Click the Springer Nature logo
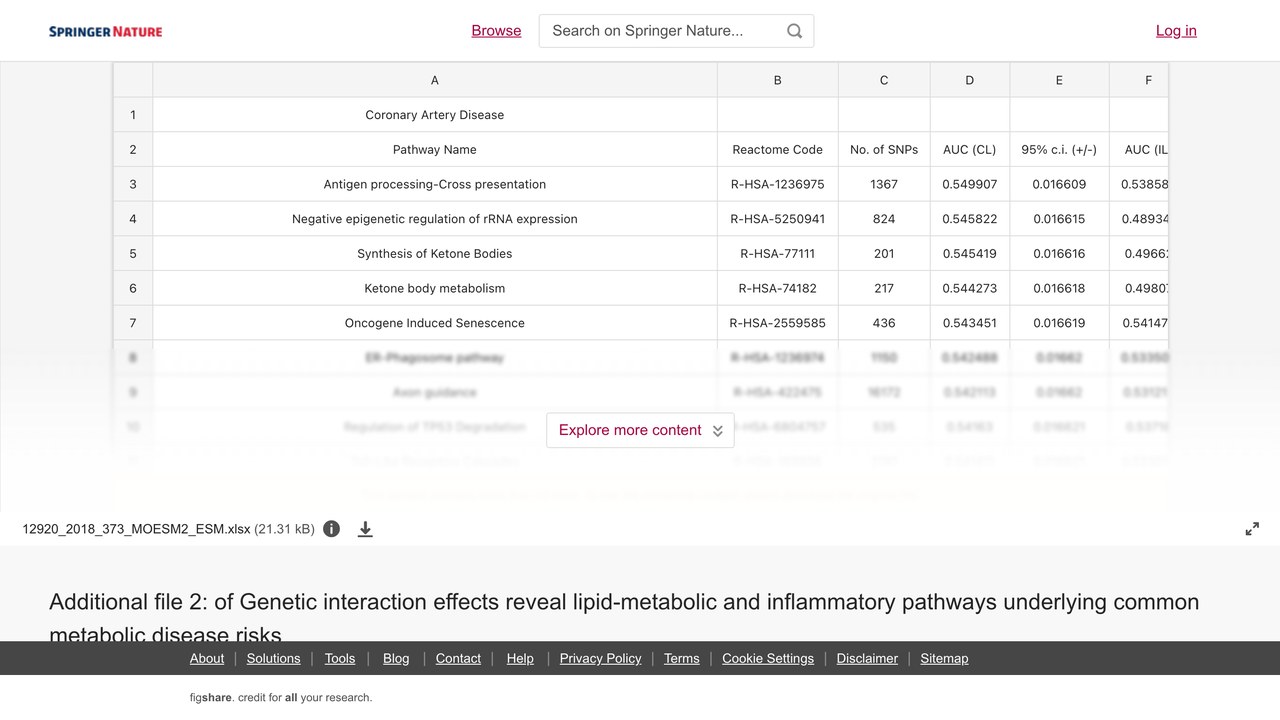Screen dimensions: 1280x720 tap(105, 31)
